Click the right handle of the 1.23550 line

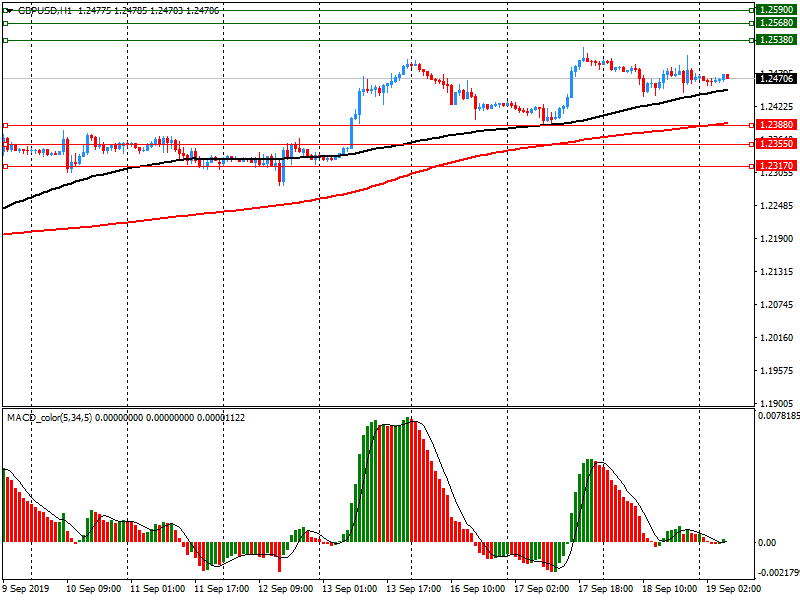(x=752, y=144)
